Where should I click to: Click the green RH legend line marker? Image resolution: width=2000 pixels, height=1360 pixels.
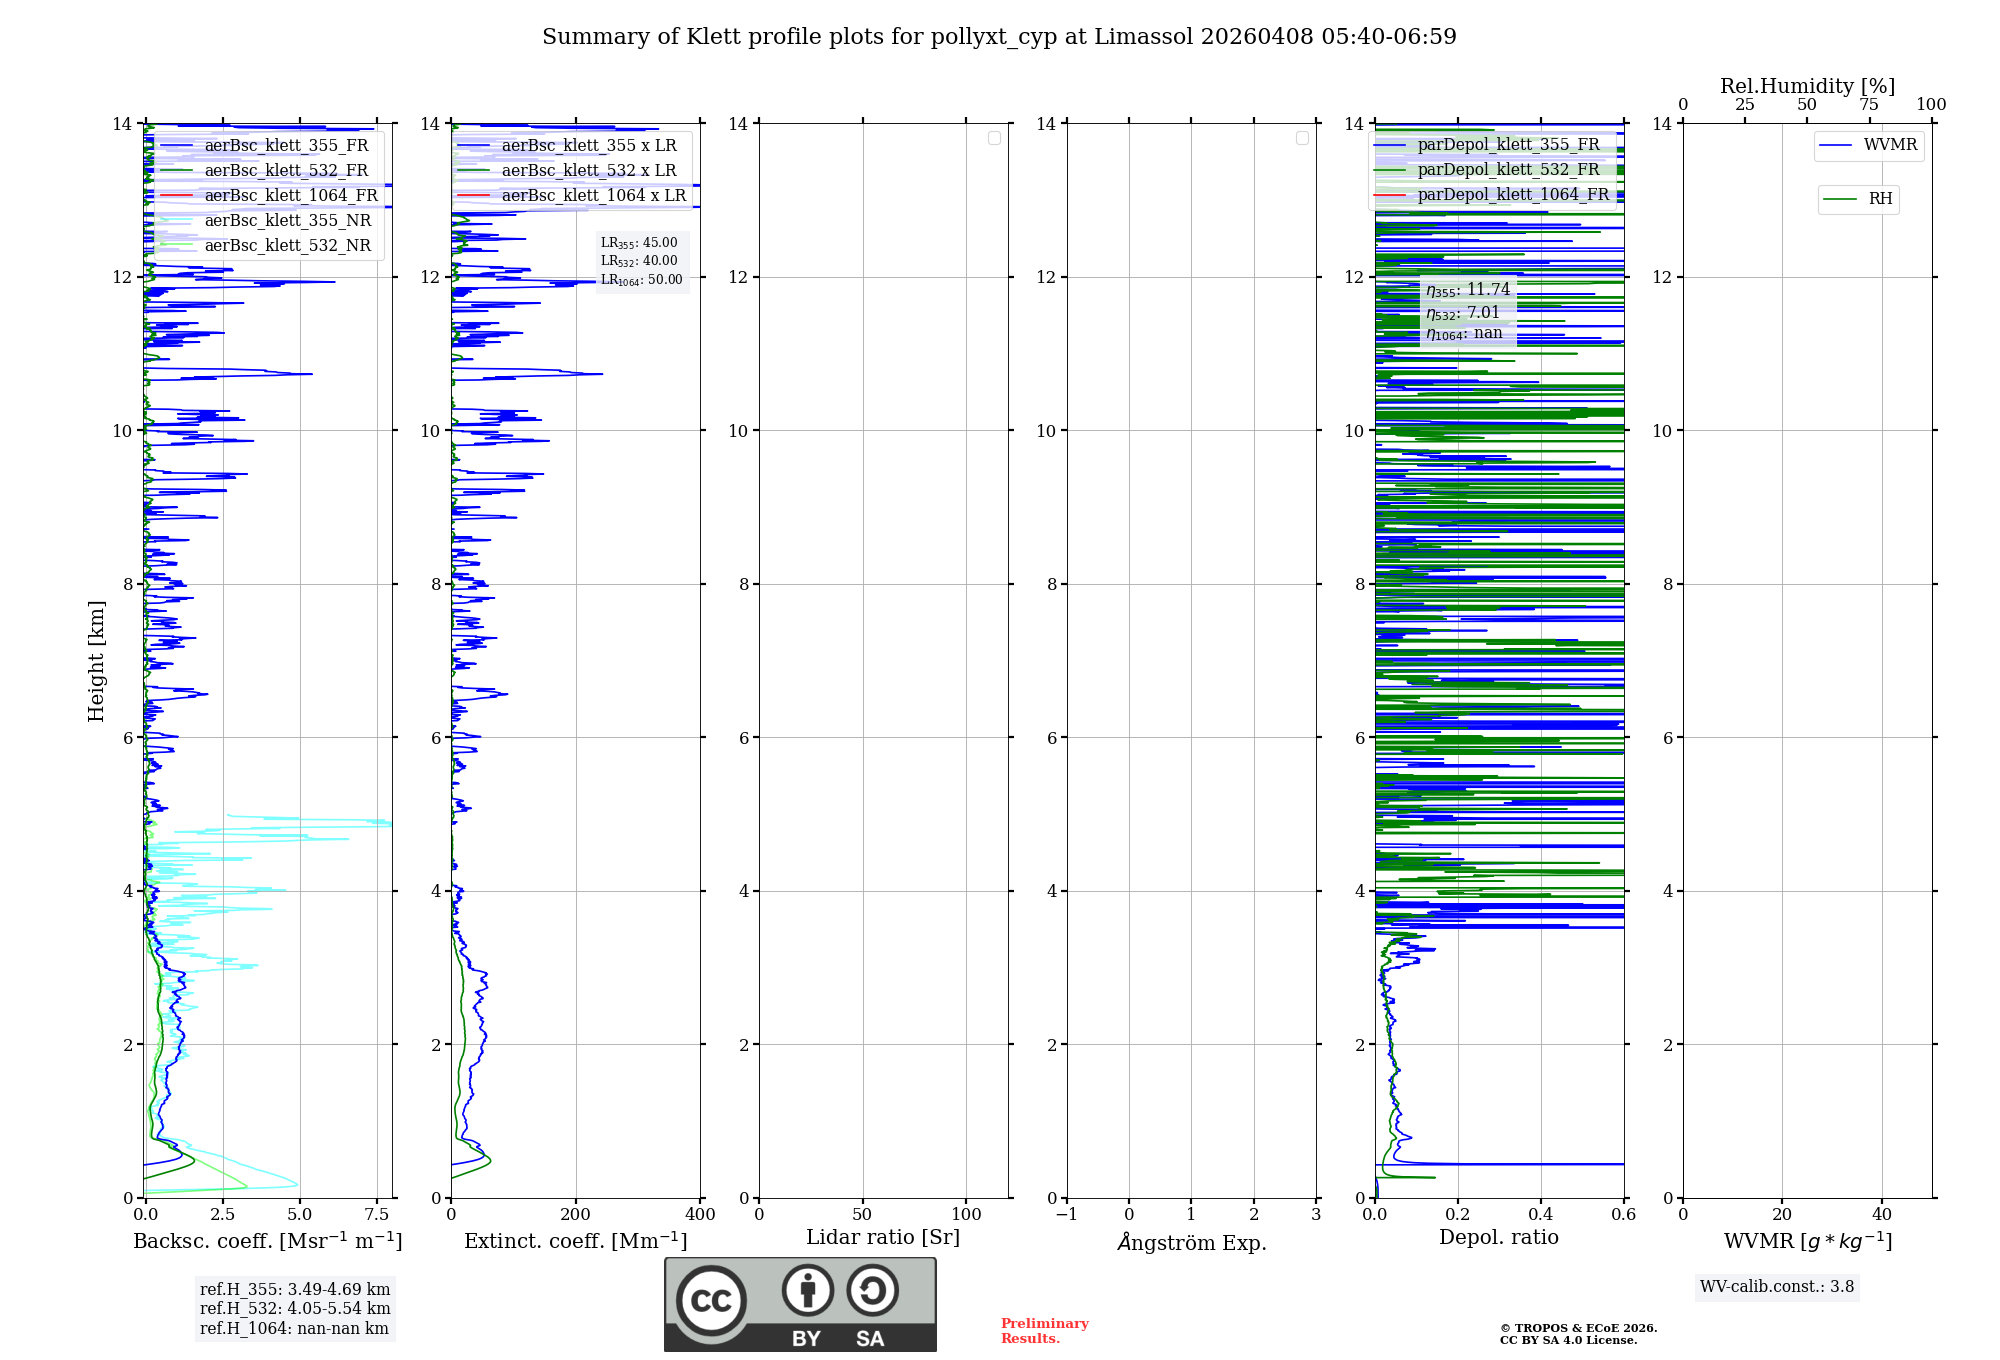[1840, 200]
